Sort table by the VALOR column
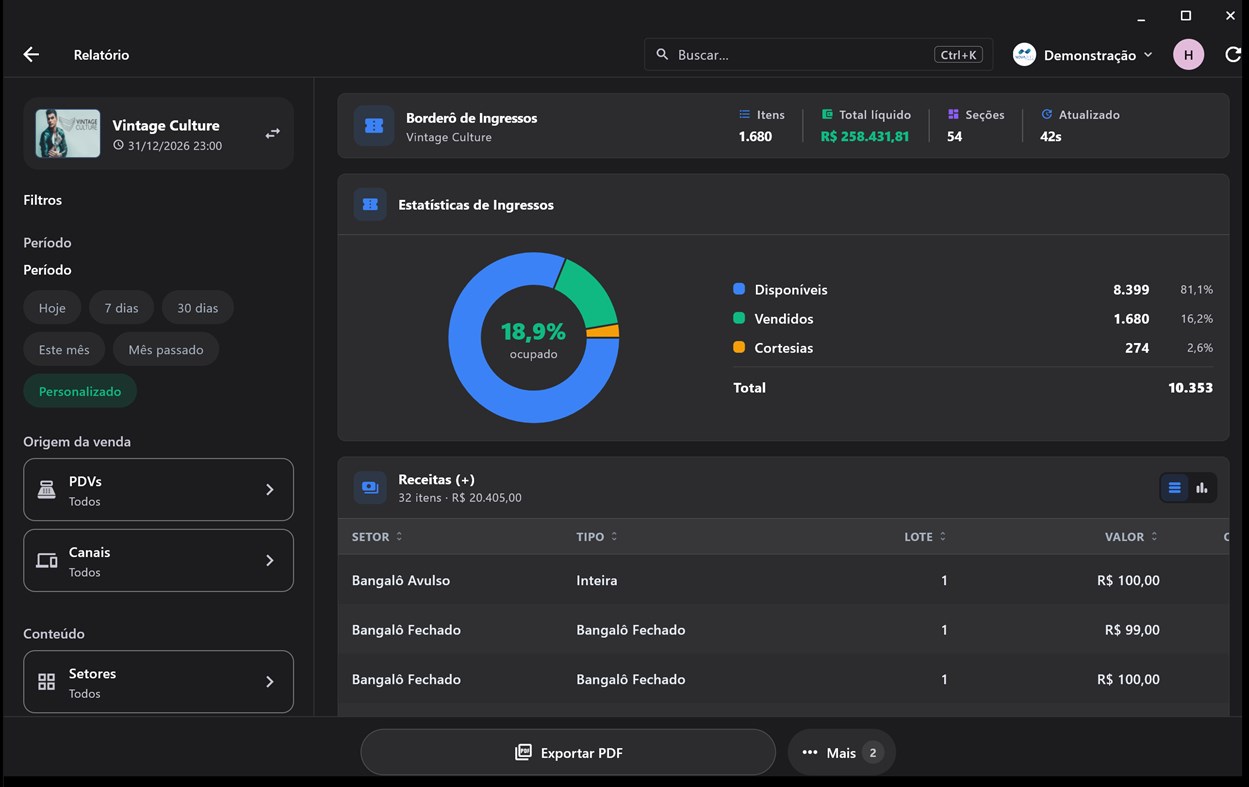The height and width of the screenshot is (787, 1249). 1131,537
